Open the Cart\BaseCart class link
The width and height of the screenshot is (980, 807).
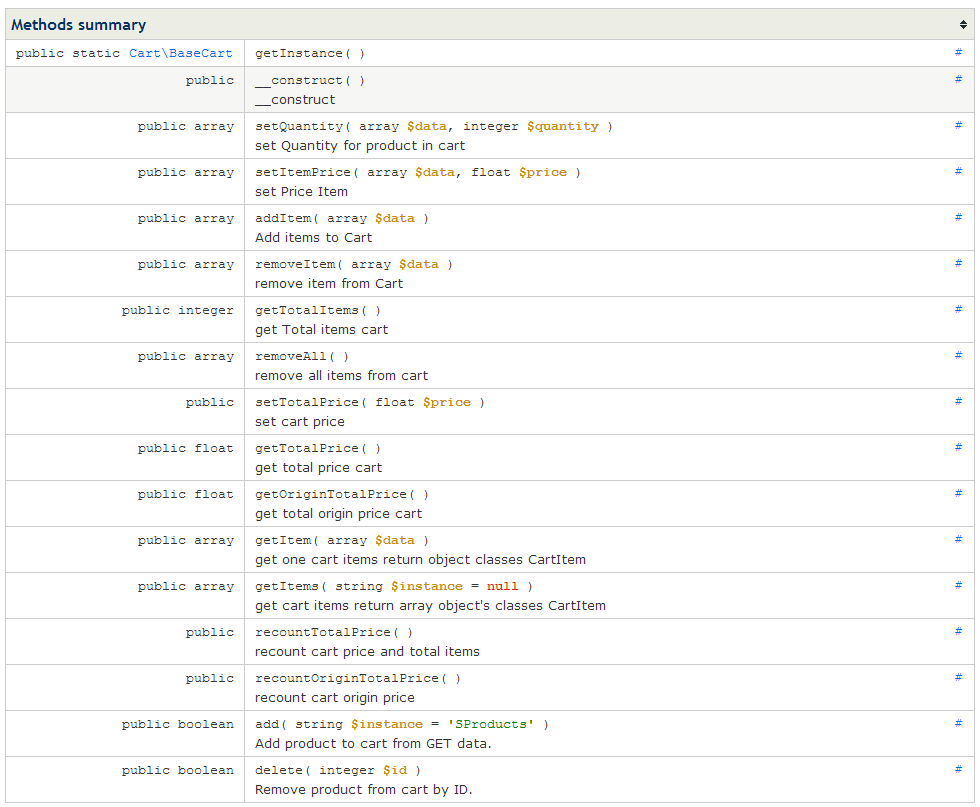[181, 53]
